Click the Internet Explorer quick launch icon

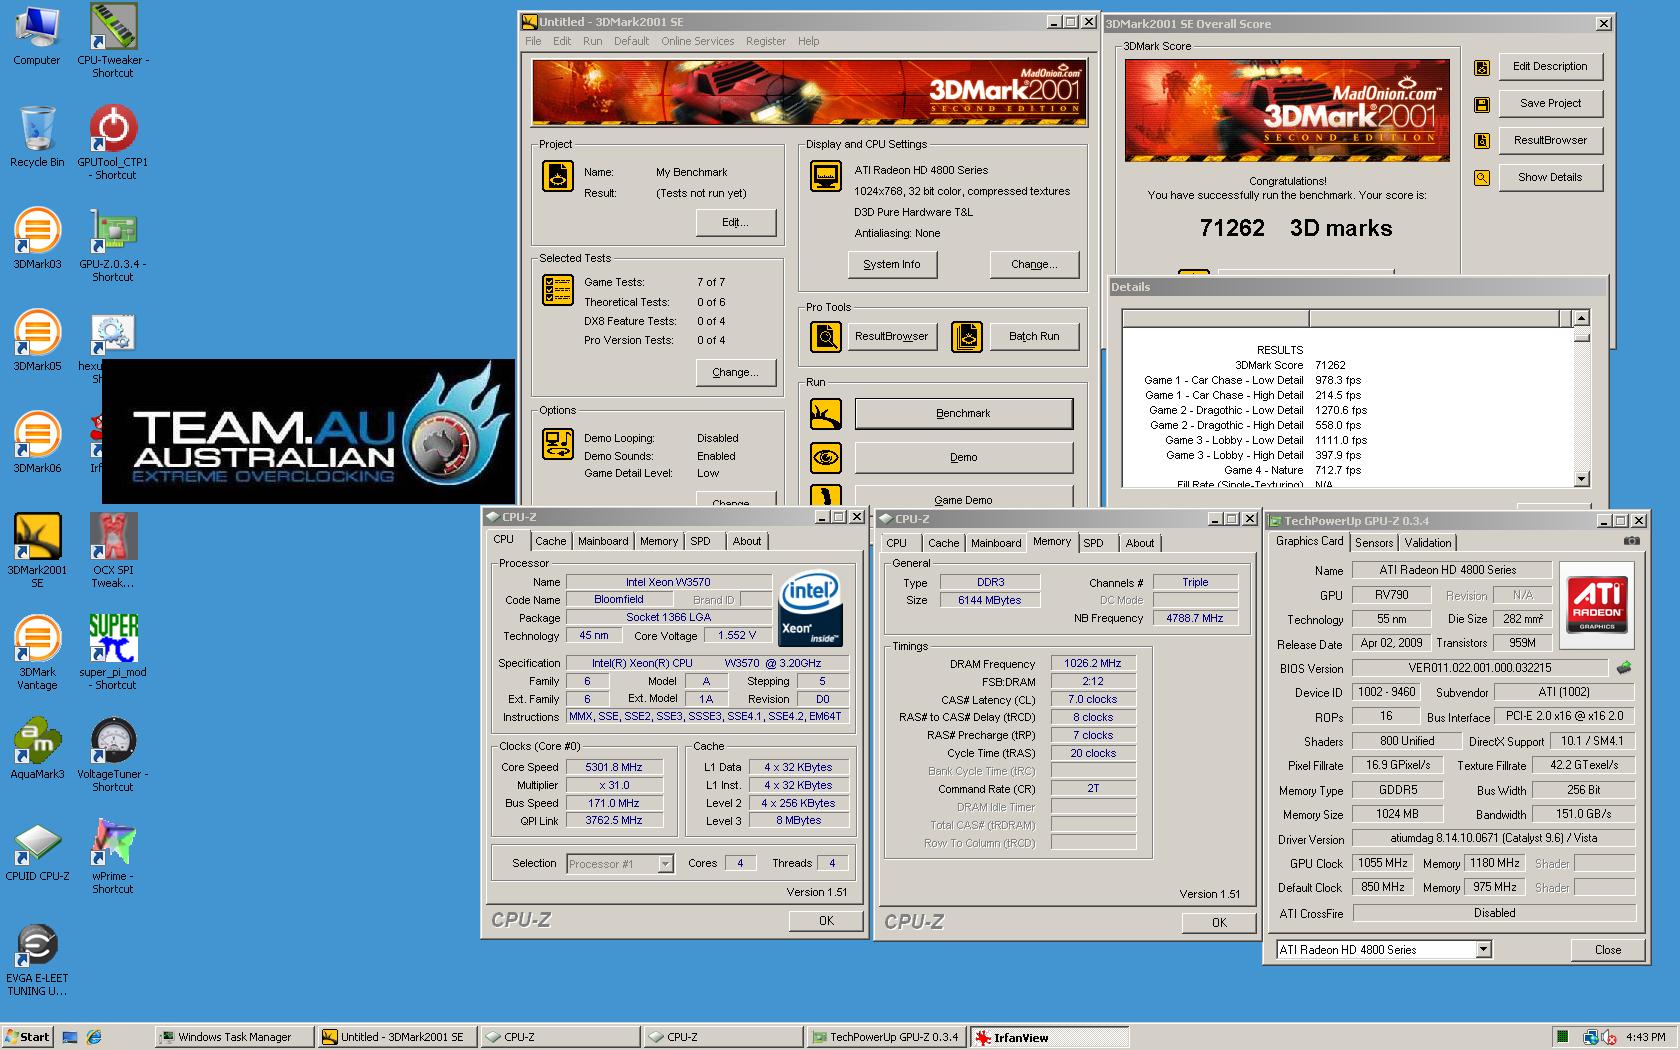(x=94, y=1037)
